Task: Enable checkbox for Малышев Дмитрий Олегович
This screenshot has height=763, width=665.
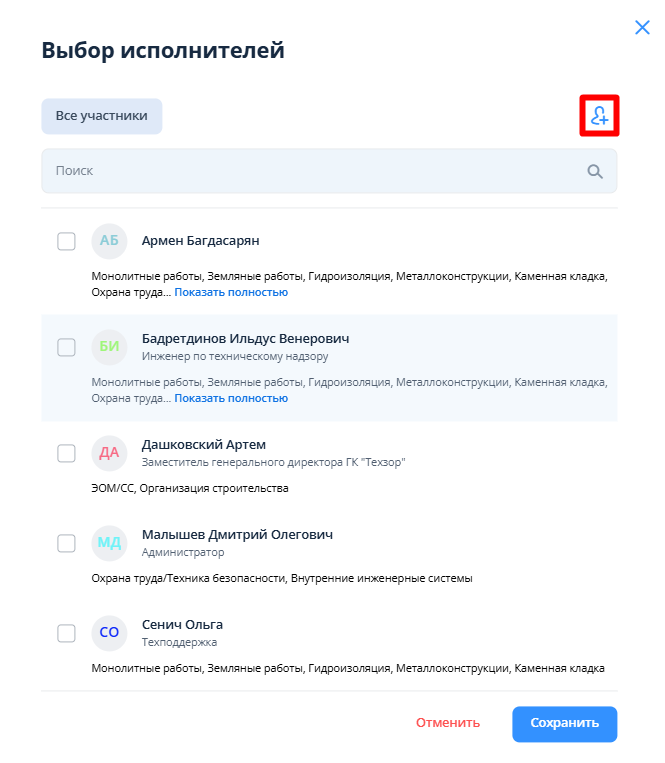Action: coord(66,543)
